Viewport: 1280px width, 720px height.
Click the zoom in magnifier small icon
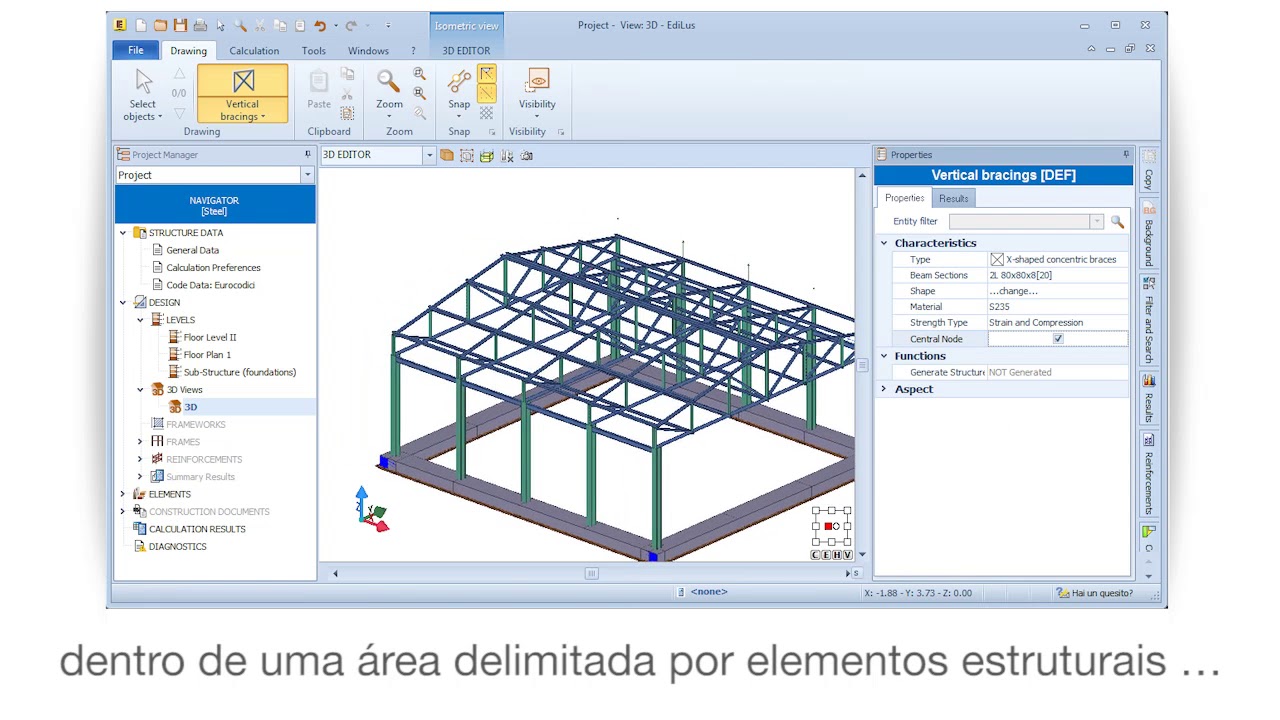419,74
